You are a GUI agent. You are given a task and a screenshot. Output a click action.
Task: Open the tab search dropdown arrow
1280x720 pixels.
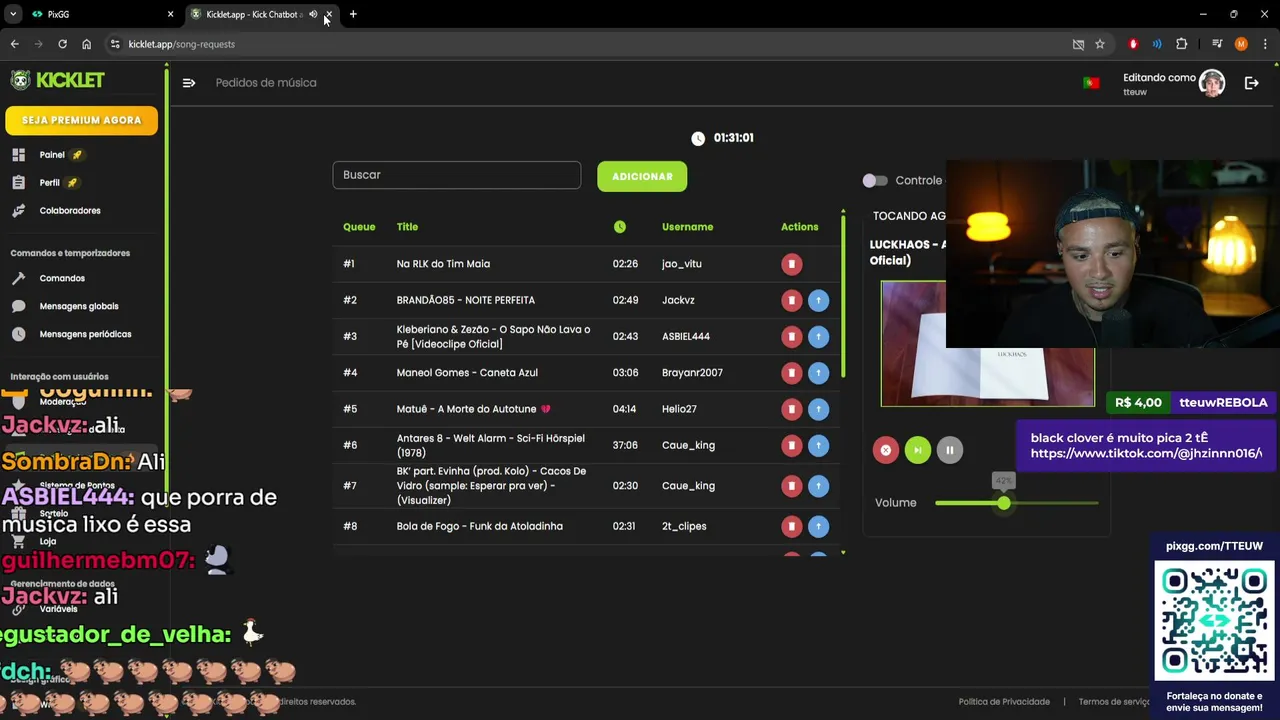click(x=13, y=14)
